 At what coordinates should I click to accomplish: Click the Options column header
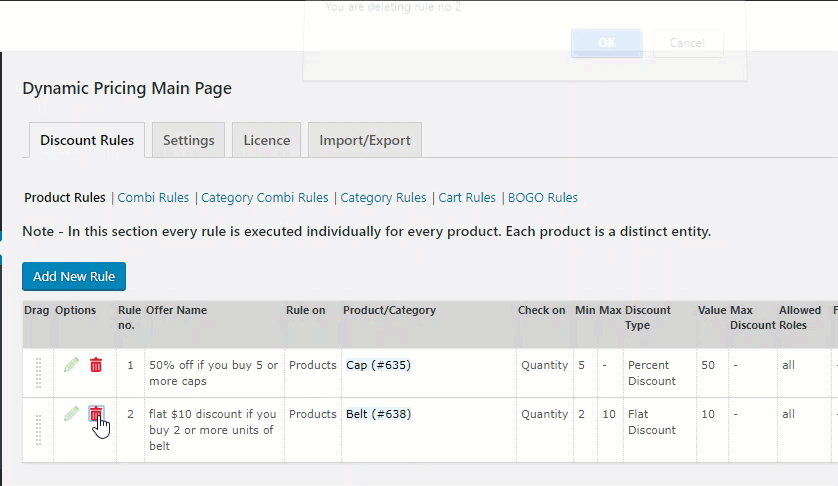(x=75, y=310)
